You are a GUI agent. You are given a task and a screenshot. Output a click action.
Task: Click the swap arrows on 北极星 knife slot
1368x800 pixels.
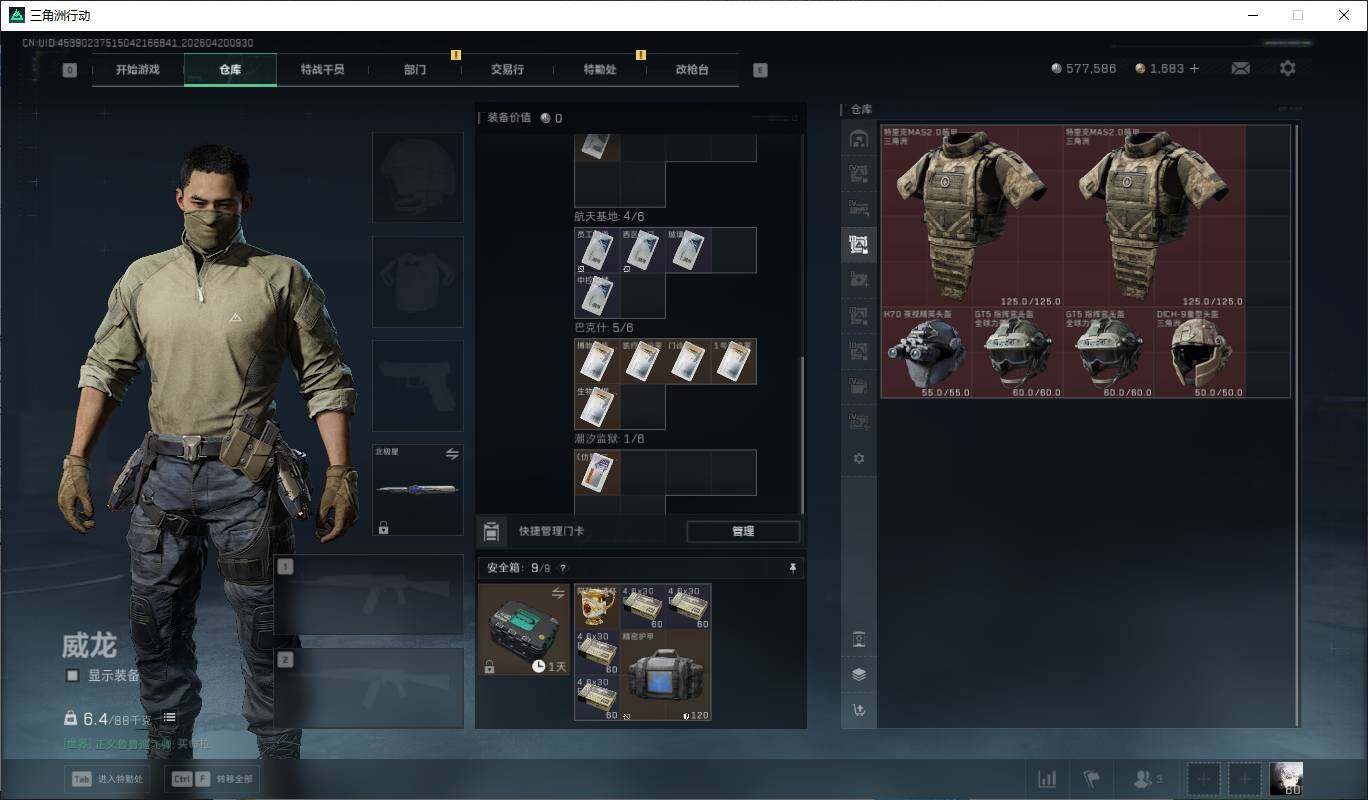pos(452,454)
